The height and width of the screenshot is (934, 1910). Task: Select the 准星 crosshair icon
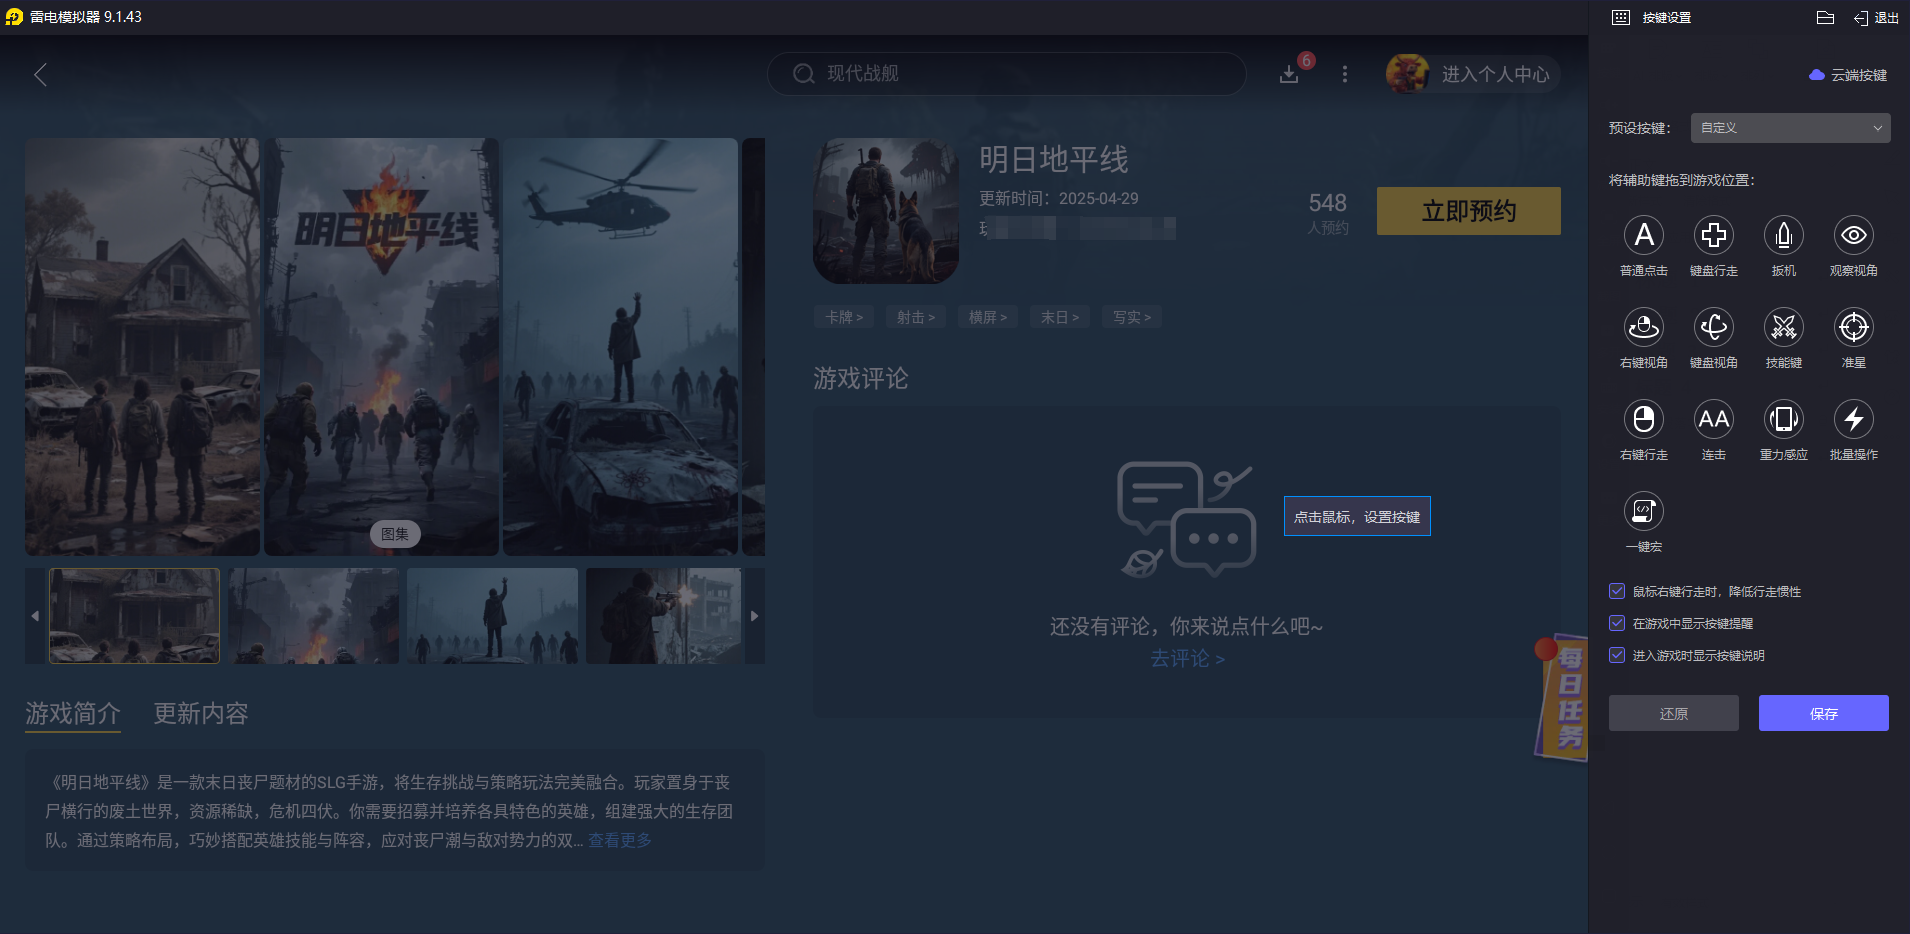coord(1853,328)
